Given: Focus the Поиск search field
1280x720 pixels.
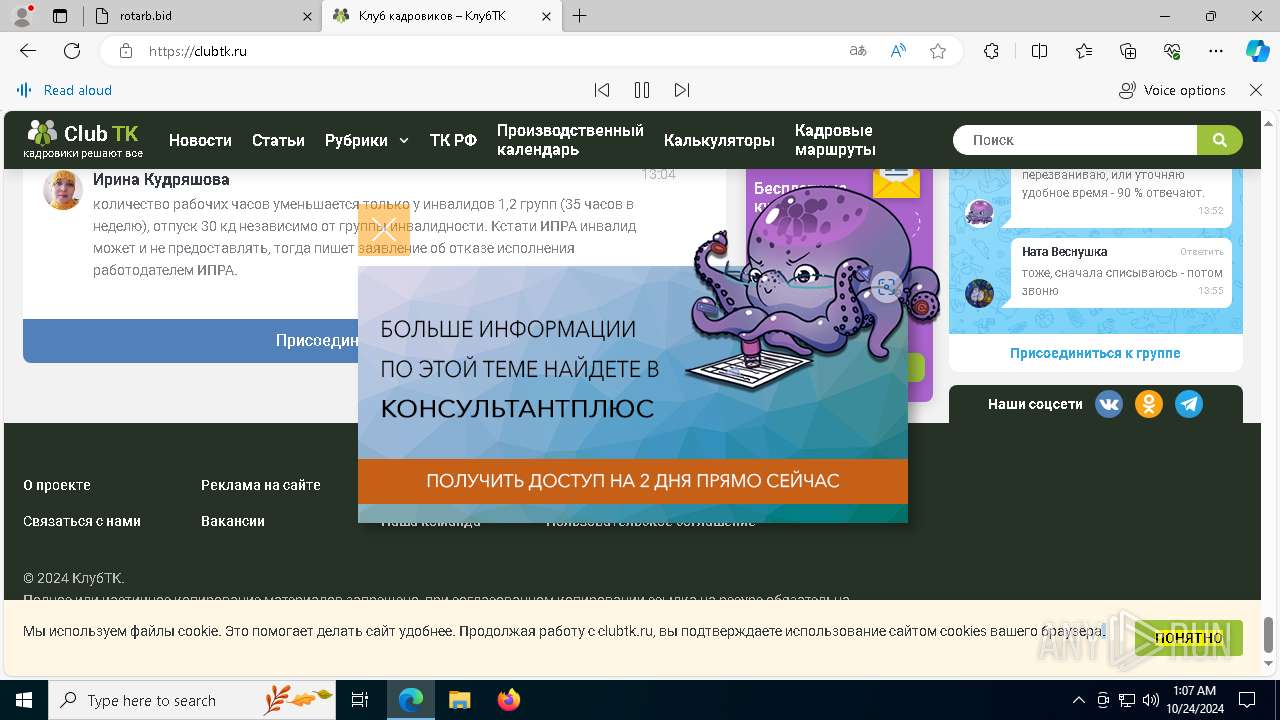Looking at the screenshot, I should click(1075, 140).
